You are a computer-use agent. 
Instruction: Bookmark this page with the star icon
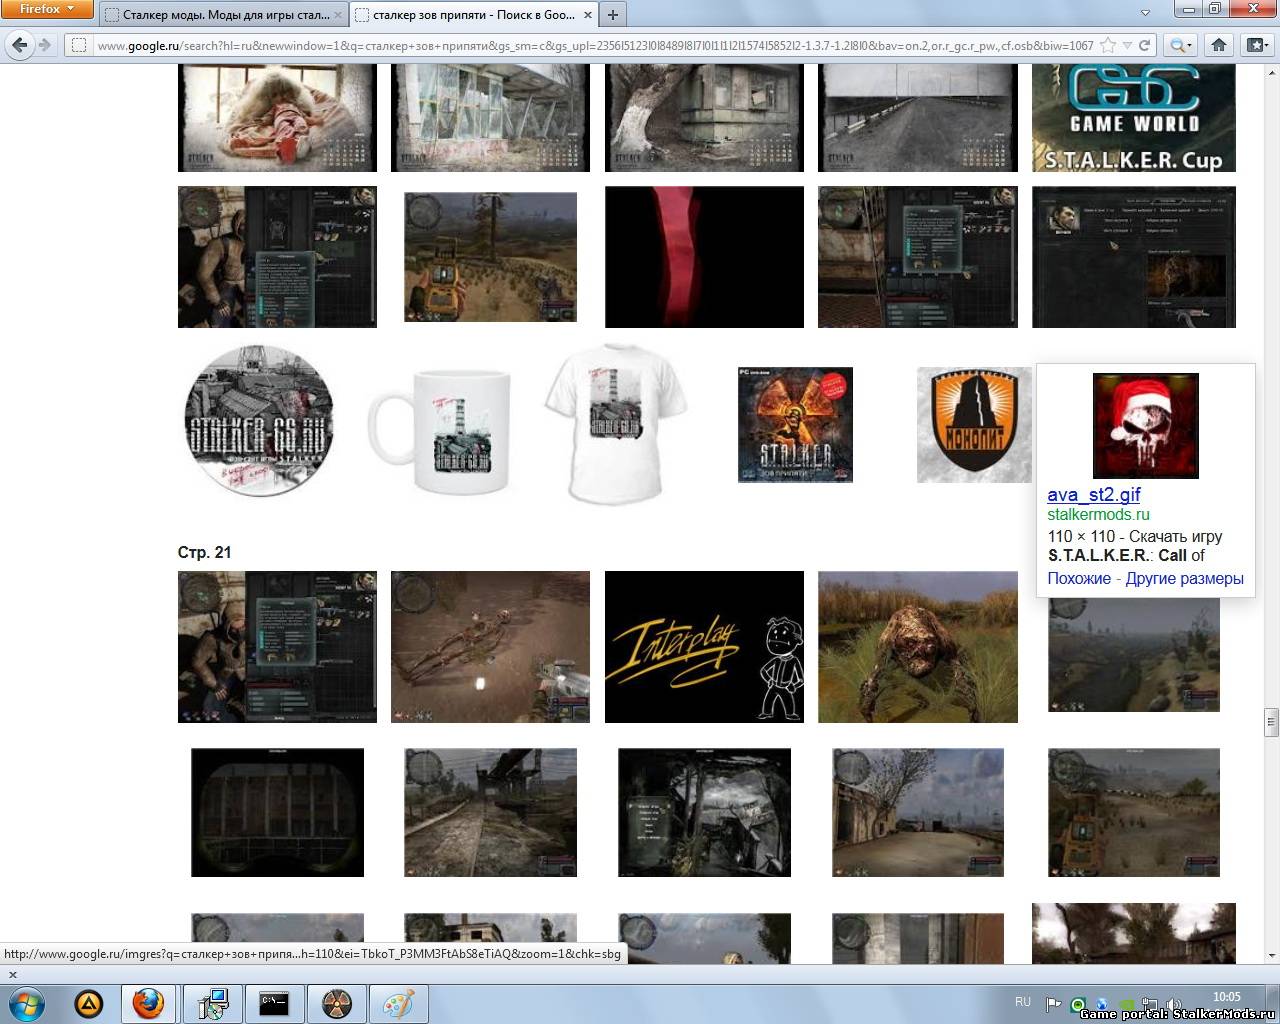1107,45
